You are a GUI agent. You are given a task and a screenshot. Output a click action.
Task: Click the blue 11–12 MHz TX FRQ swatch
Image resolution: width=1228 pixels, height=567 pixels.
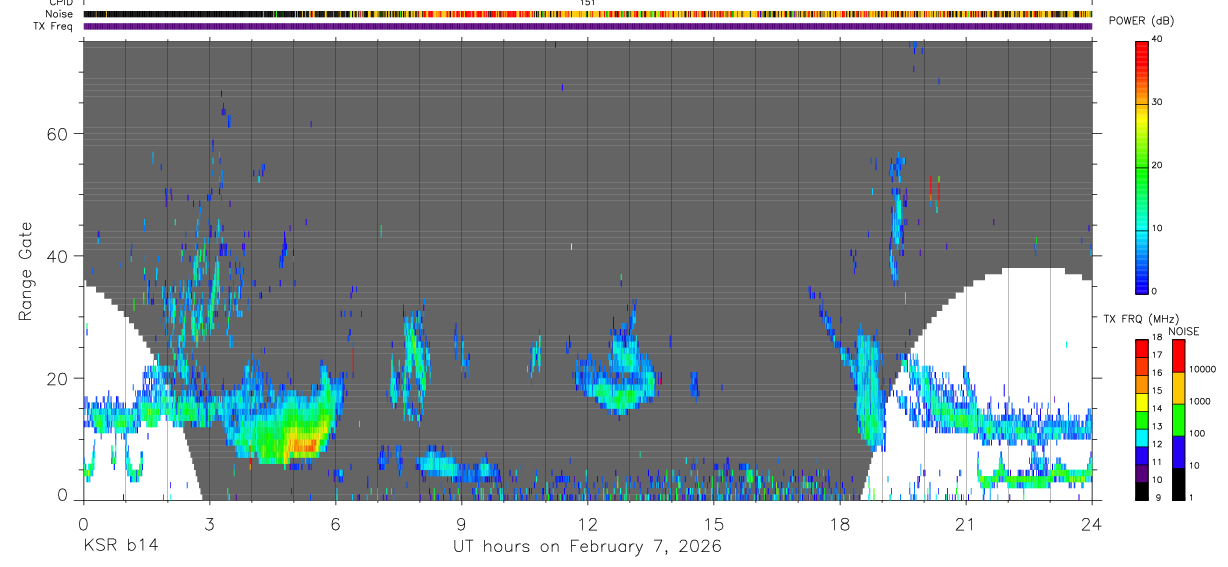point(1141,454)
